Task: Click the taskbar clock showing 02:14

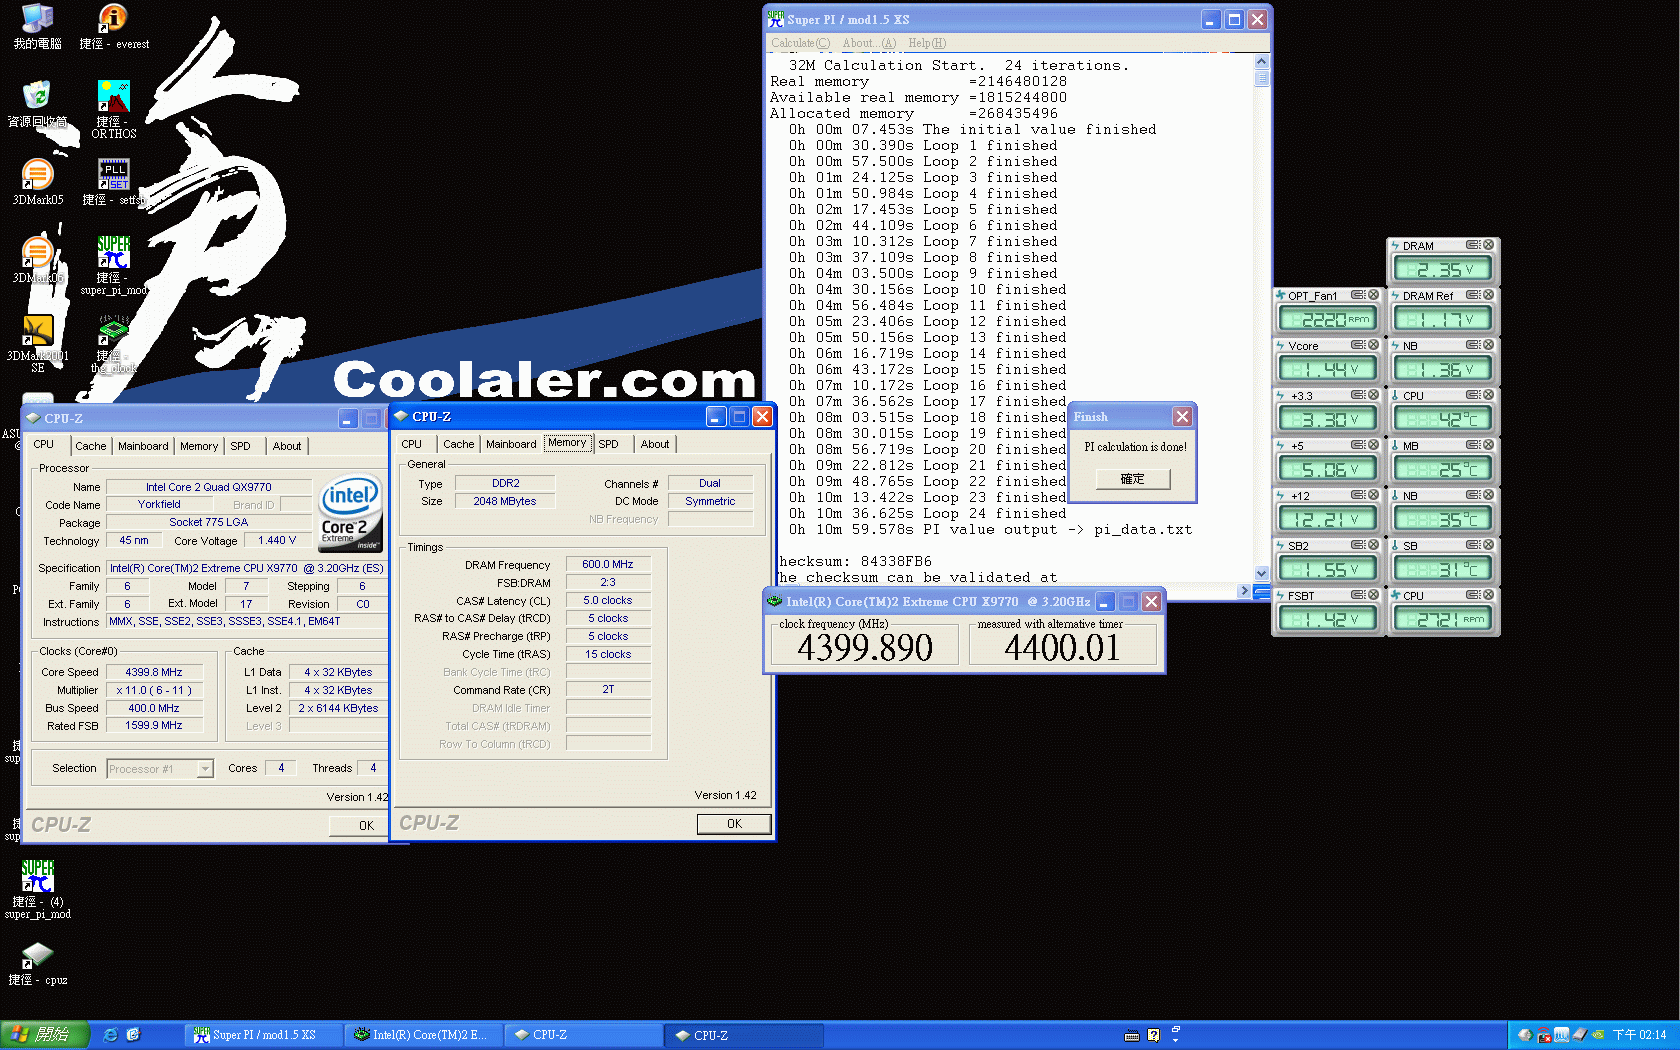Action: [1639, 1035]
